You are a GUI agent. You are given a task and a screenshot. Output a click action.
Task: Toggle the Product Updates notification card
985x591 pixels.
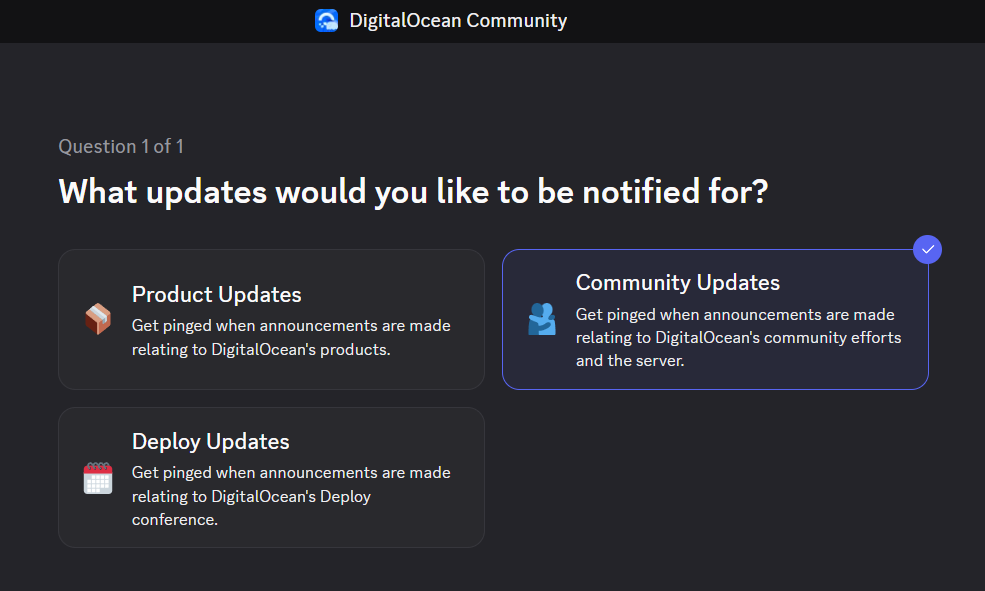point(271,319)
